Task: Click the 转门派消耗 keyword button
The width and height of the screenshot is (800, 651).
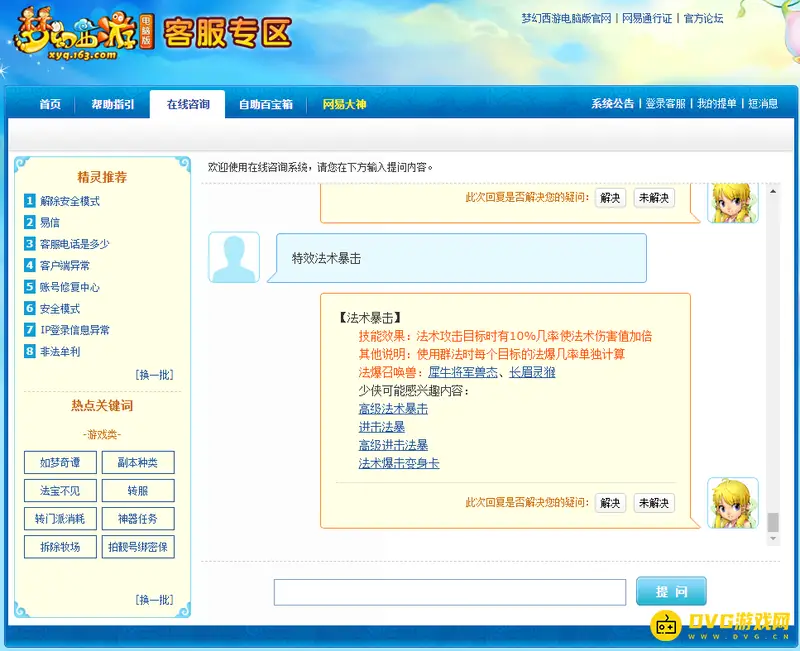Action: 60,519
